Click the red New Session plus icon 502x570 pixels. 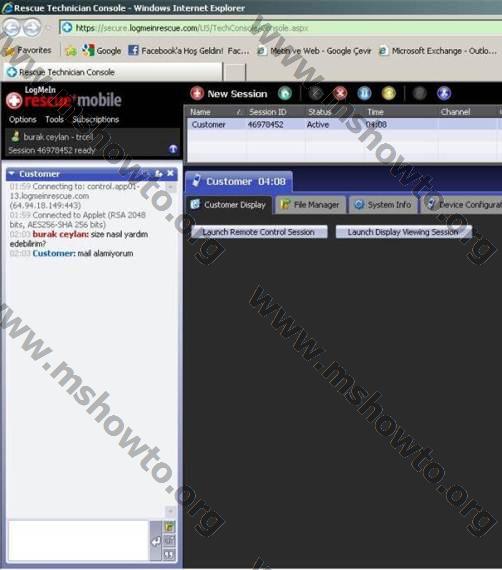click(197, 94)
